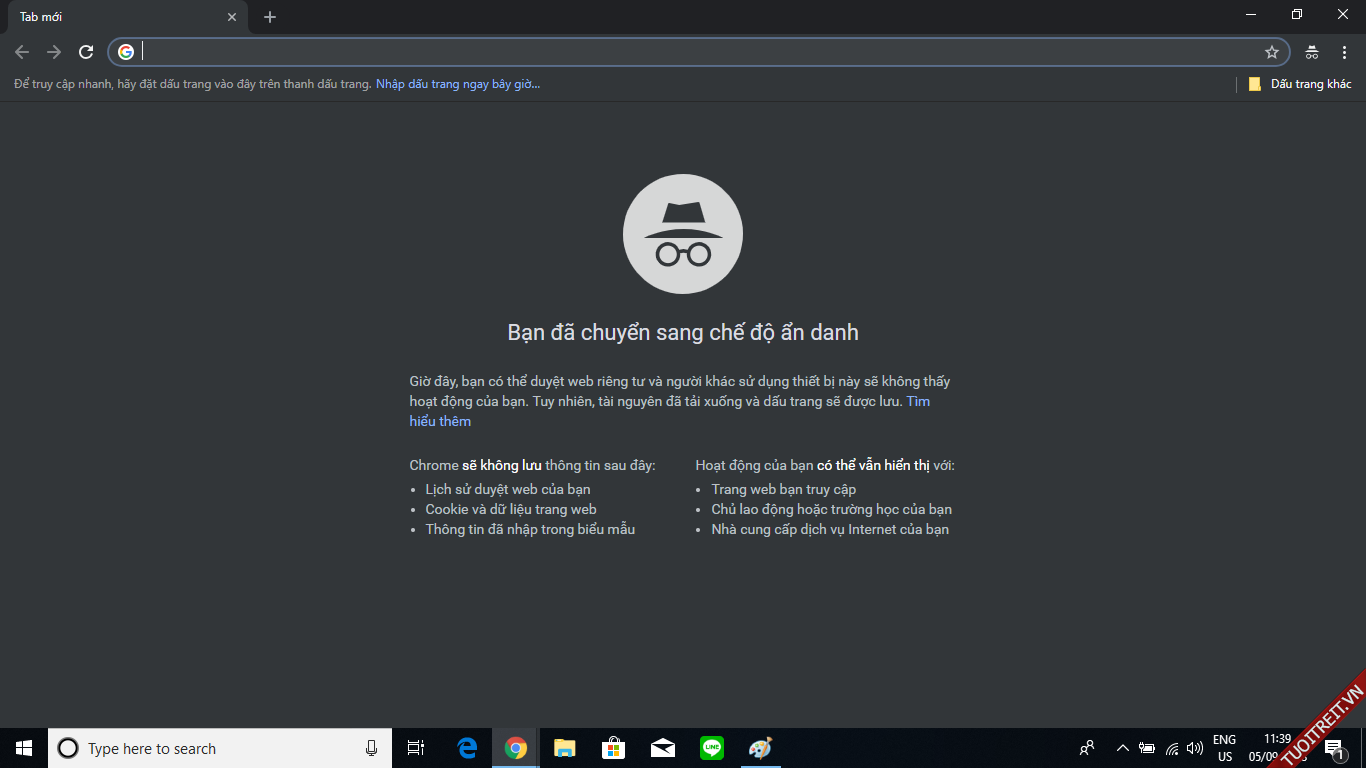Close the "Tab mới" tab
Screen dimensions: 1366x768
tap(232, 17)
